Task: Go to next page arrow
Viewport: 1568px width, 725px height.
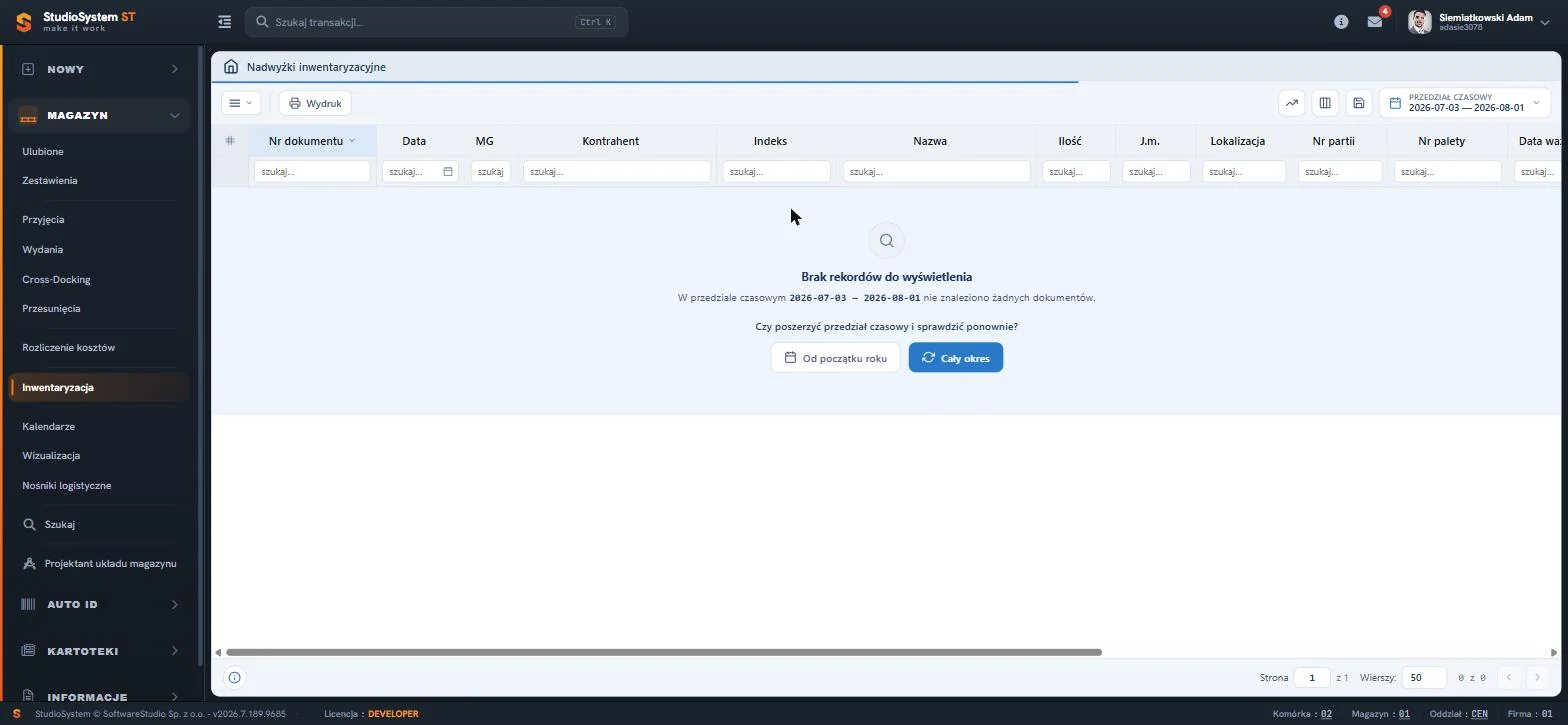Action: [x=1538, y=678]
